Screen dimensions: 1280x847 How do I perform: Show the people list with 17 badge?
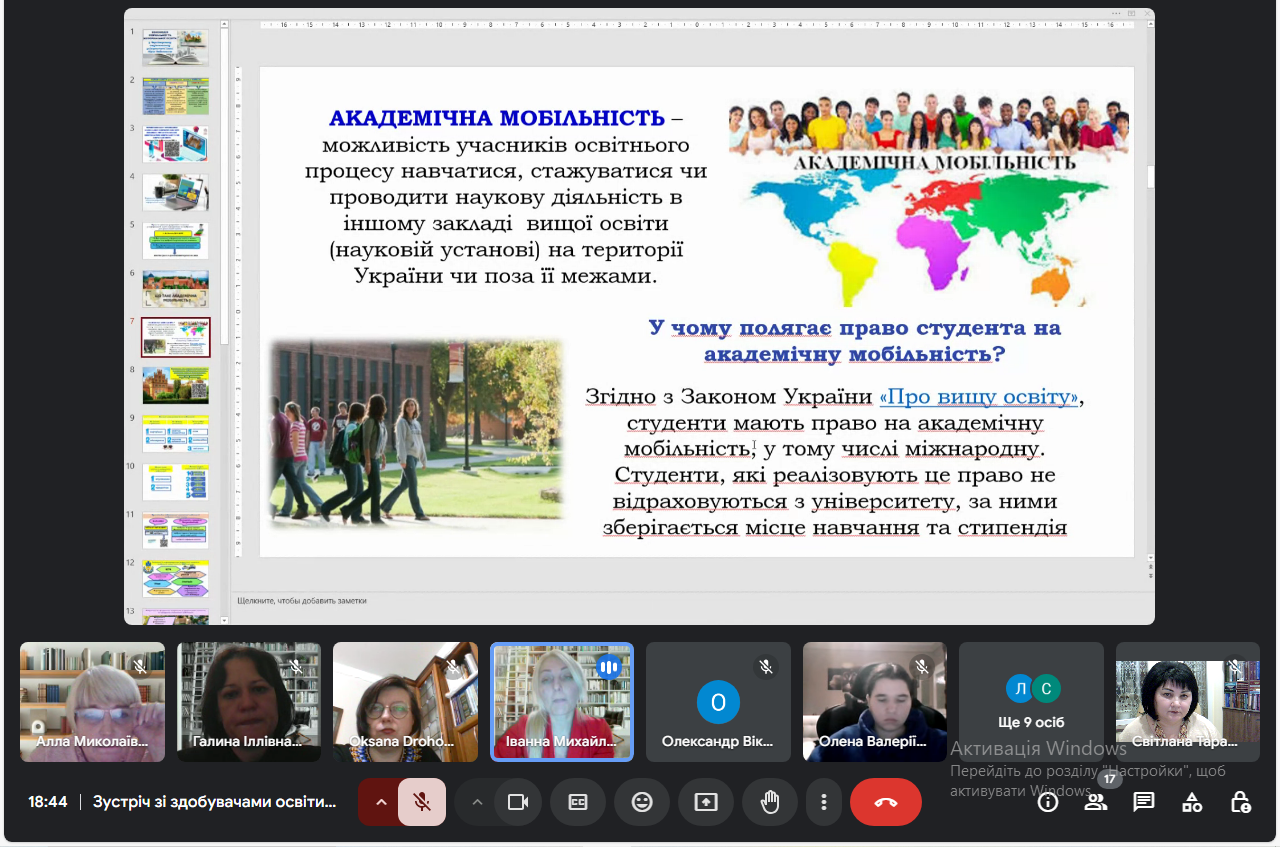(x=1096, y=802)
